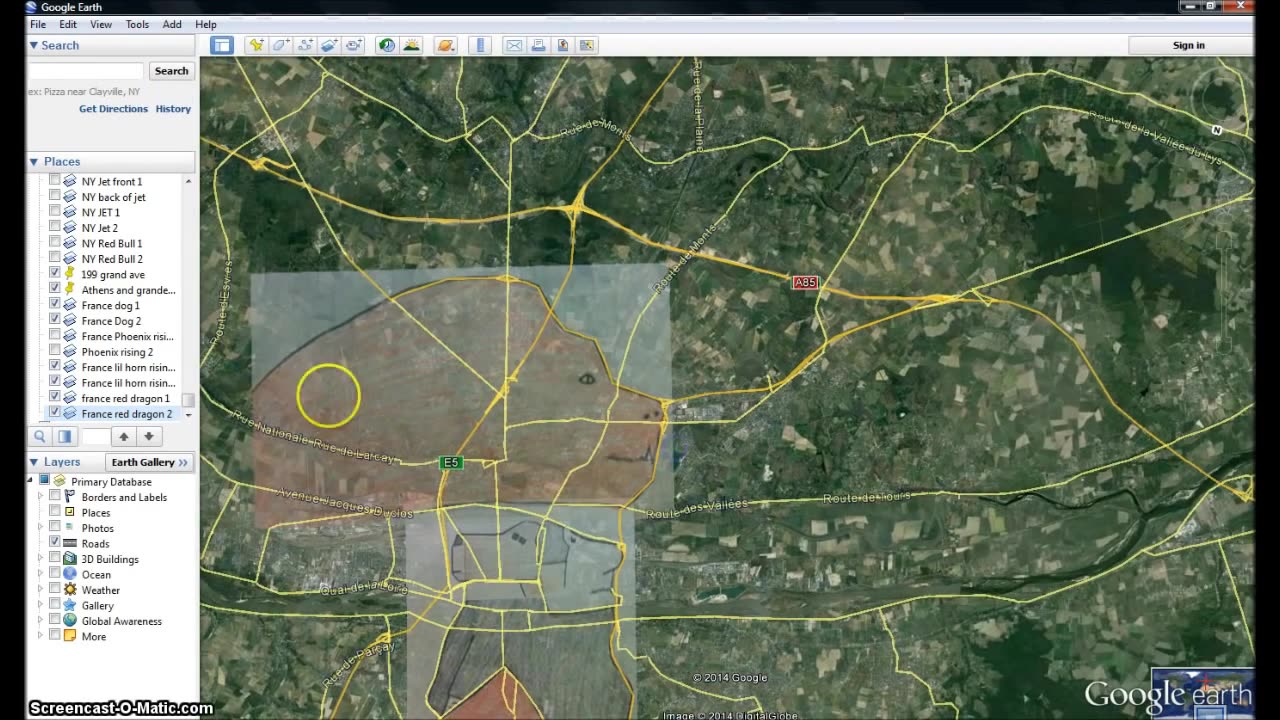Click the Places list scrollbar down arrow
Viewport: 1280px width, 720px height.
(188, 414)
